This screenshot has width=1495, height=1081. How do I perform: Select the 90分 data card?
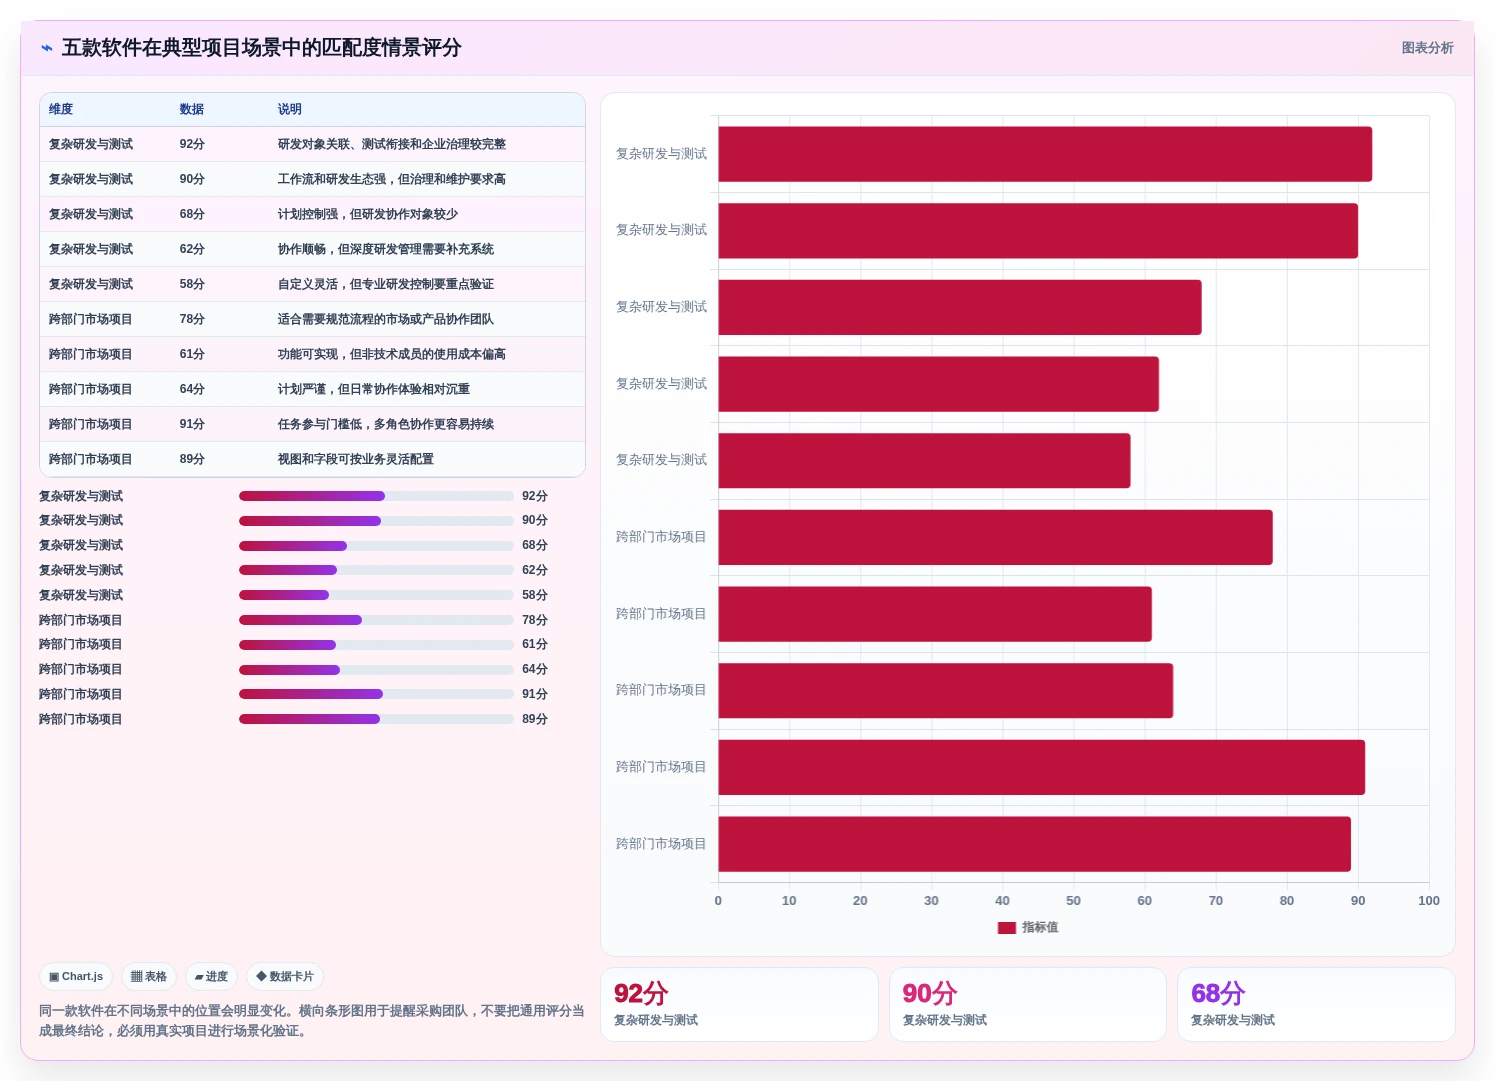[1028, 1004]
